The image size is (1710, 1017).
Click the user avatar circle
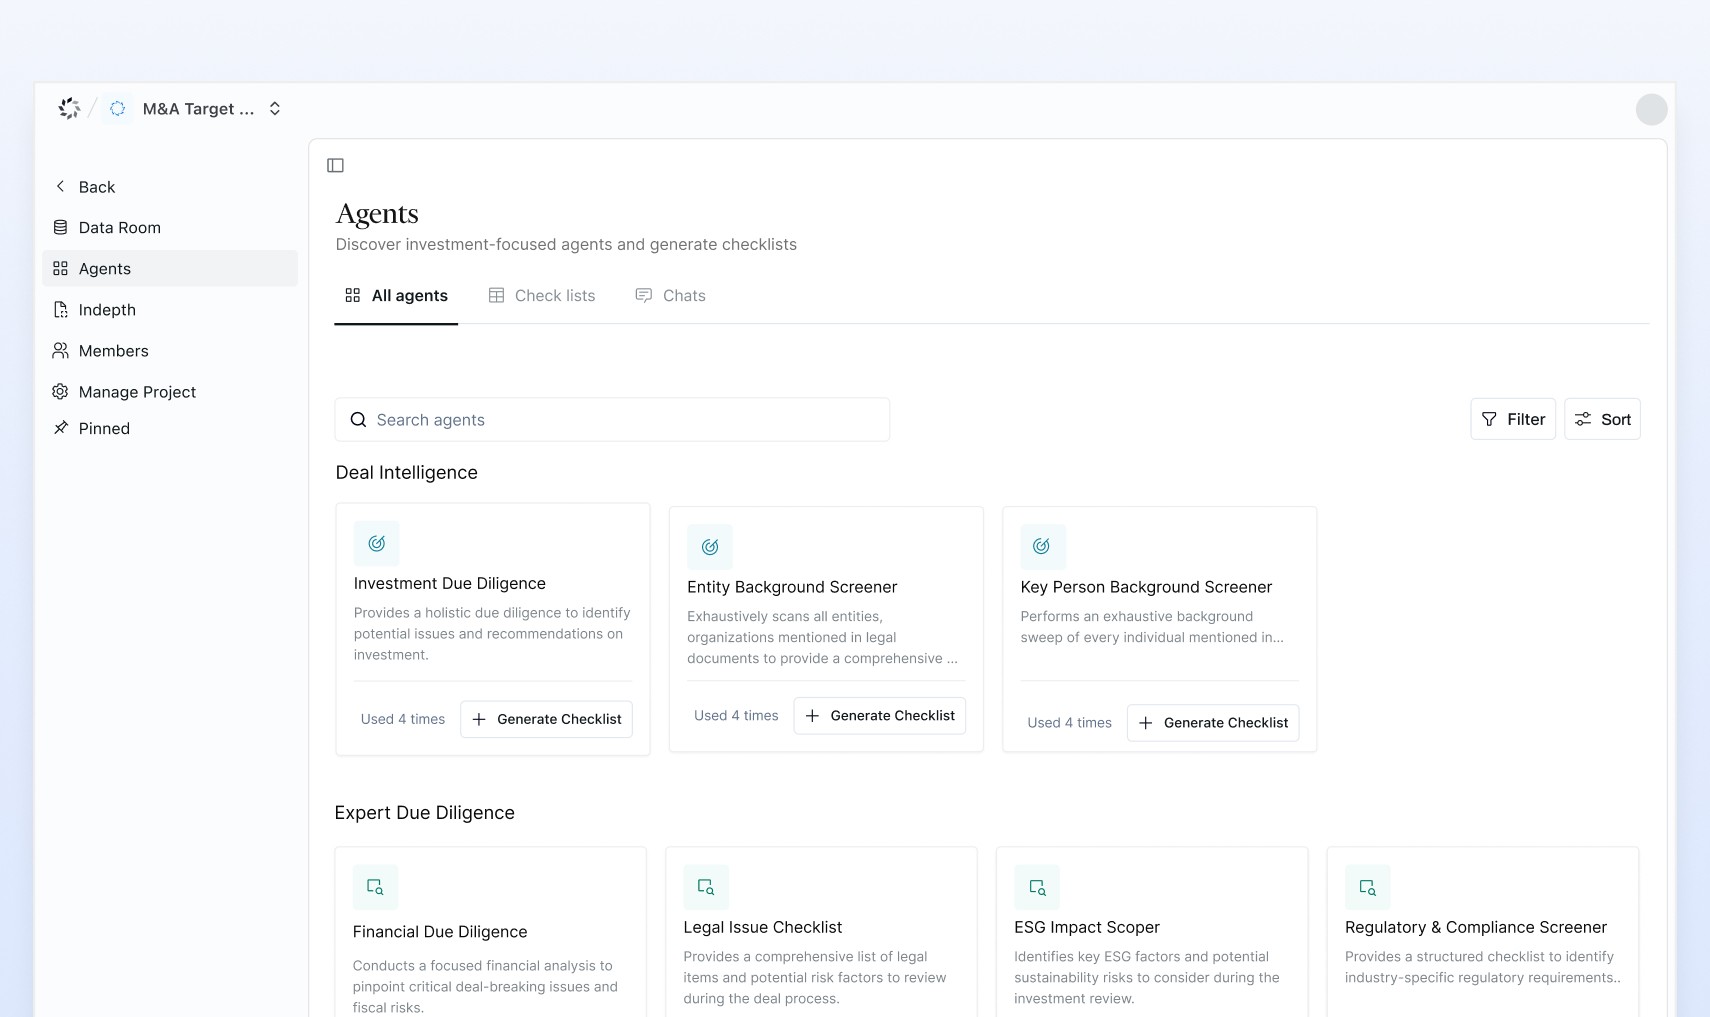pyautogui.click(x=1651, y=109)
